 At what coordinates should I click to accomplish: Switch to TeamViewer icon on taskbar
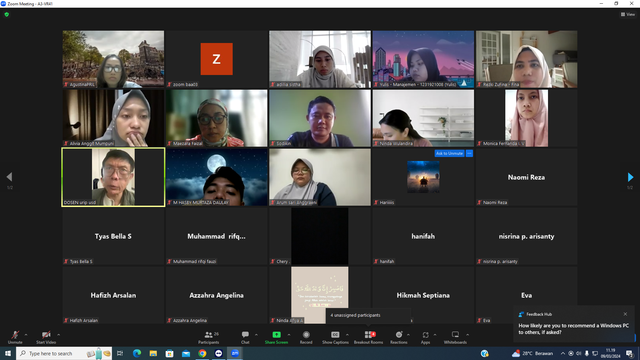click(218, 353)
